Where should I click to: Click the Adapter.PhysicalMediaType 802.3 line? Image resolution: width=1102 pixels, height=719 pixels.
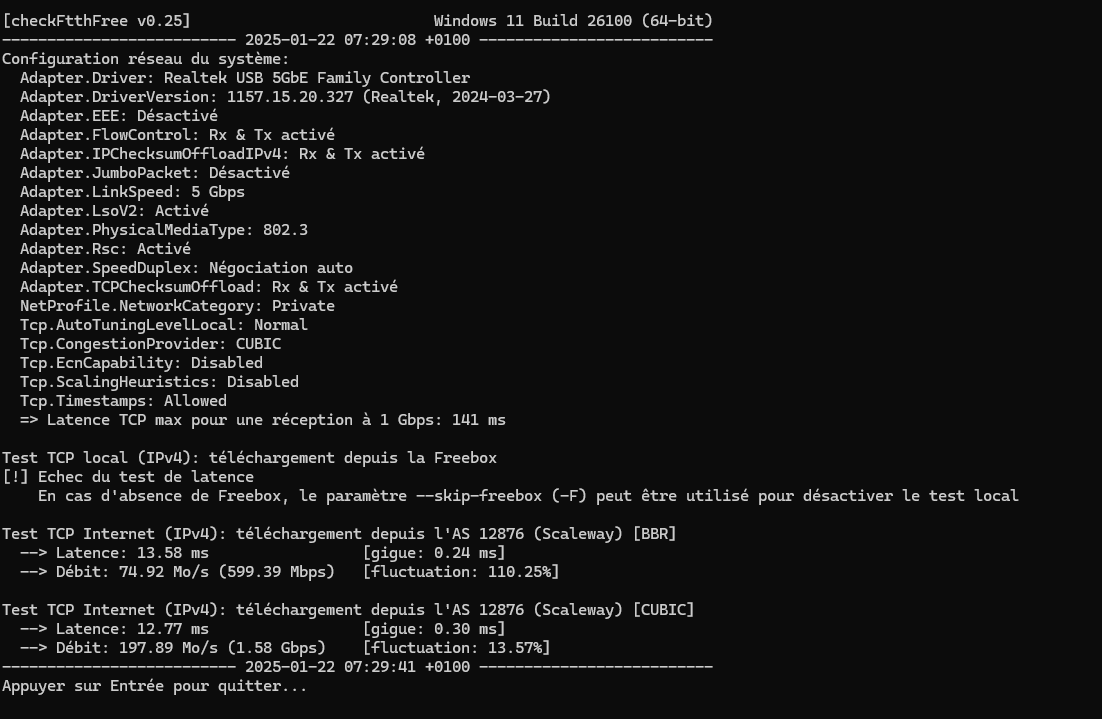(164, 230)
